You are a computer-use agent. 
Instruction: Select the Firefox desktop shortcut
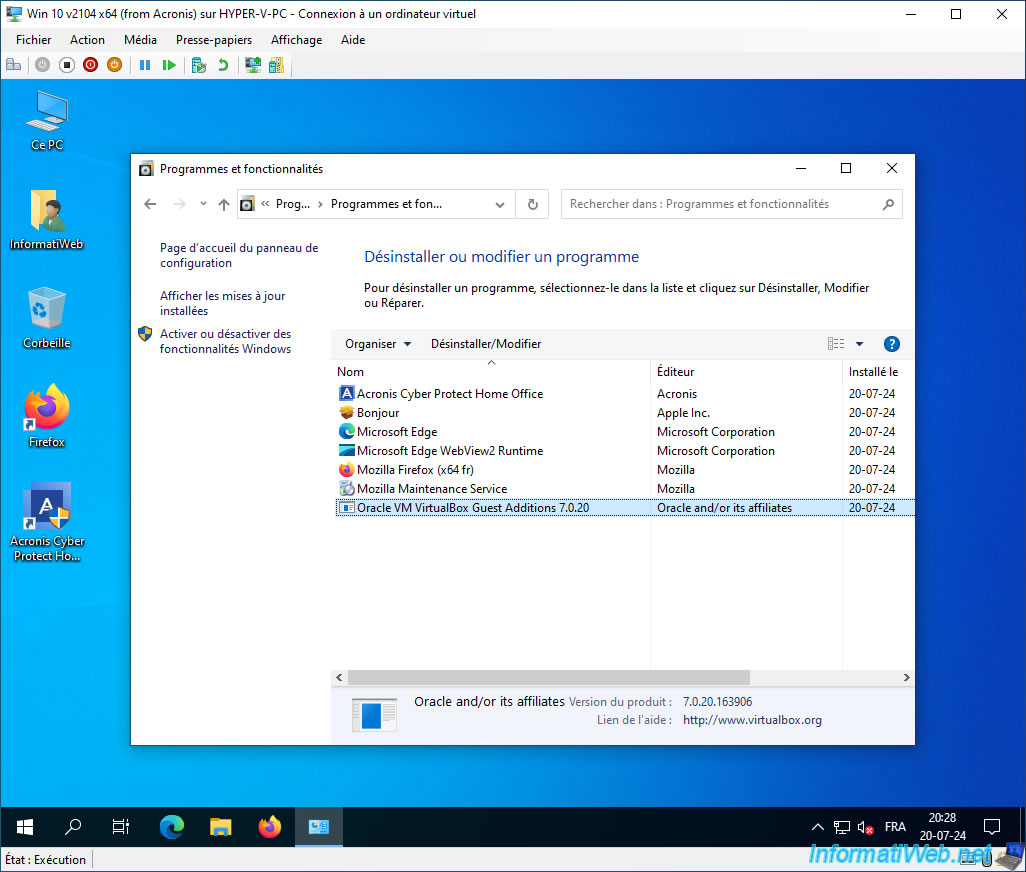[x=46, y=417]
